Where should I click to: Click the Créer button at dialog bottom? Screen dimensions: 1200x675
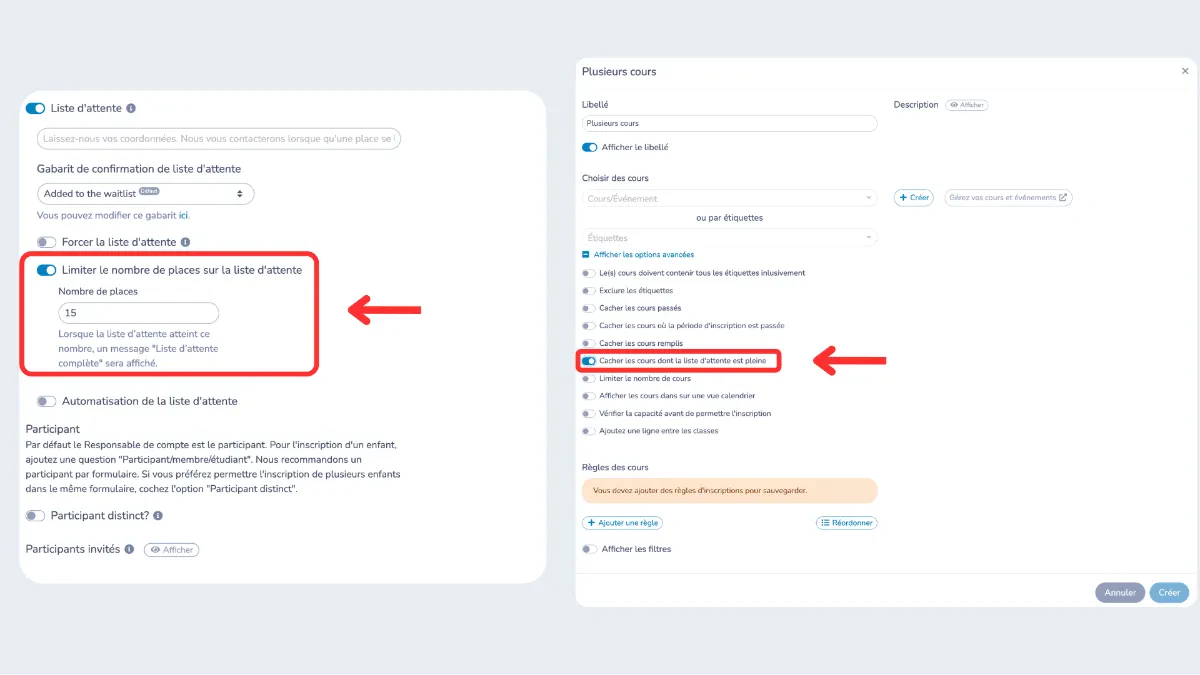1170,592
